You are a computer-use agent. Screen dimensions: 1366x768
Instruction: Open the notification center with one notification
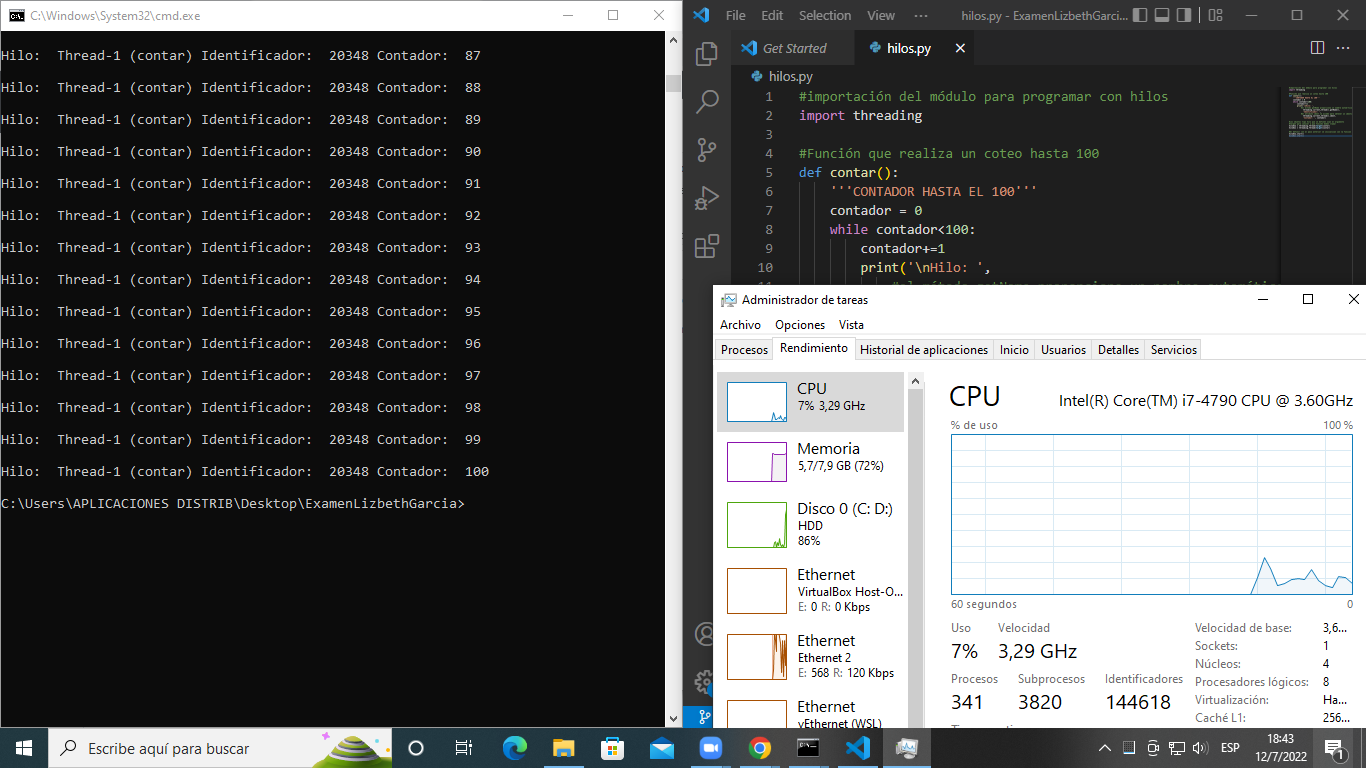(1335, 748)
